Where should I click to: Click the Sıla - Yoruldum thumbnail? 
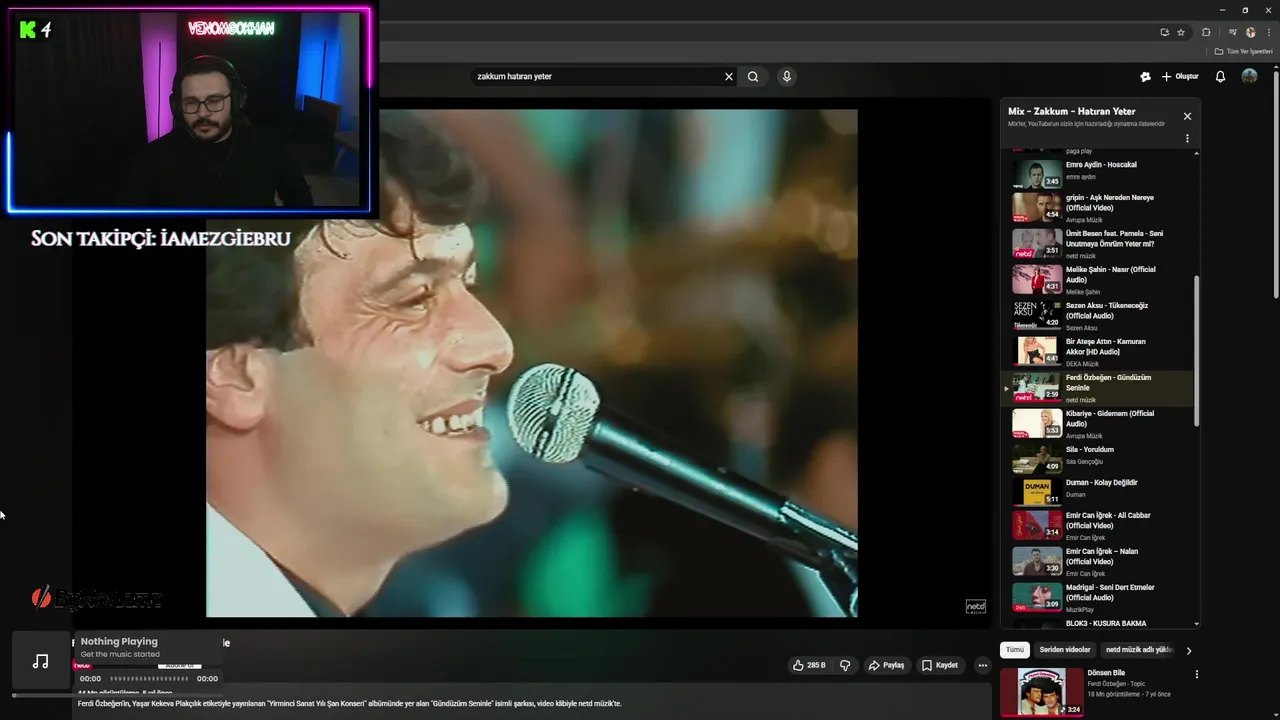[1037, 459]
